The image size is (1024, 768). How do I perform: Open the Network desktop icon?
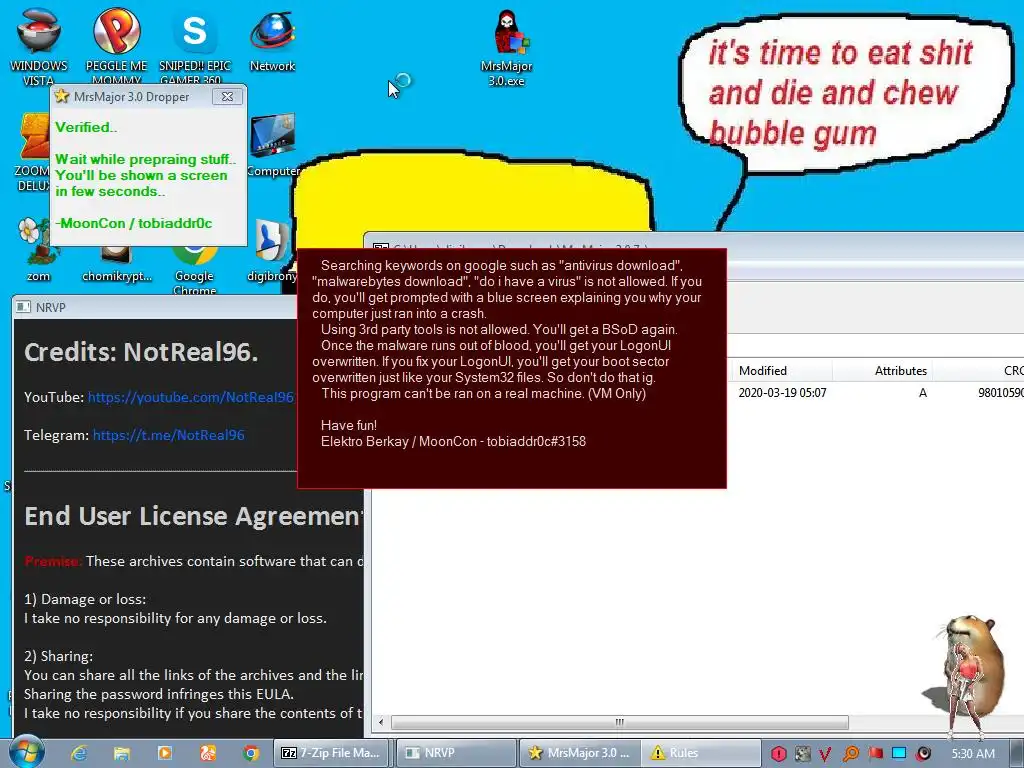(272, 39)
